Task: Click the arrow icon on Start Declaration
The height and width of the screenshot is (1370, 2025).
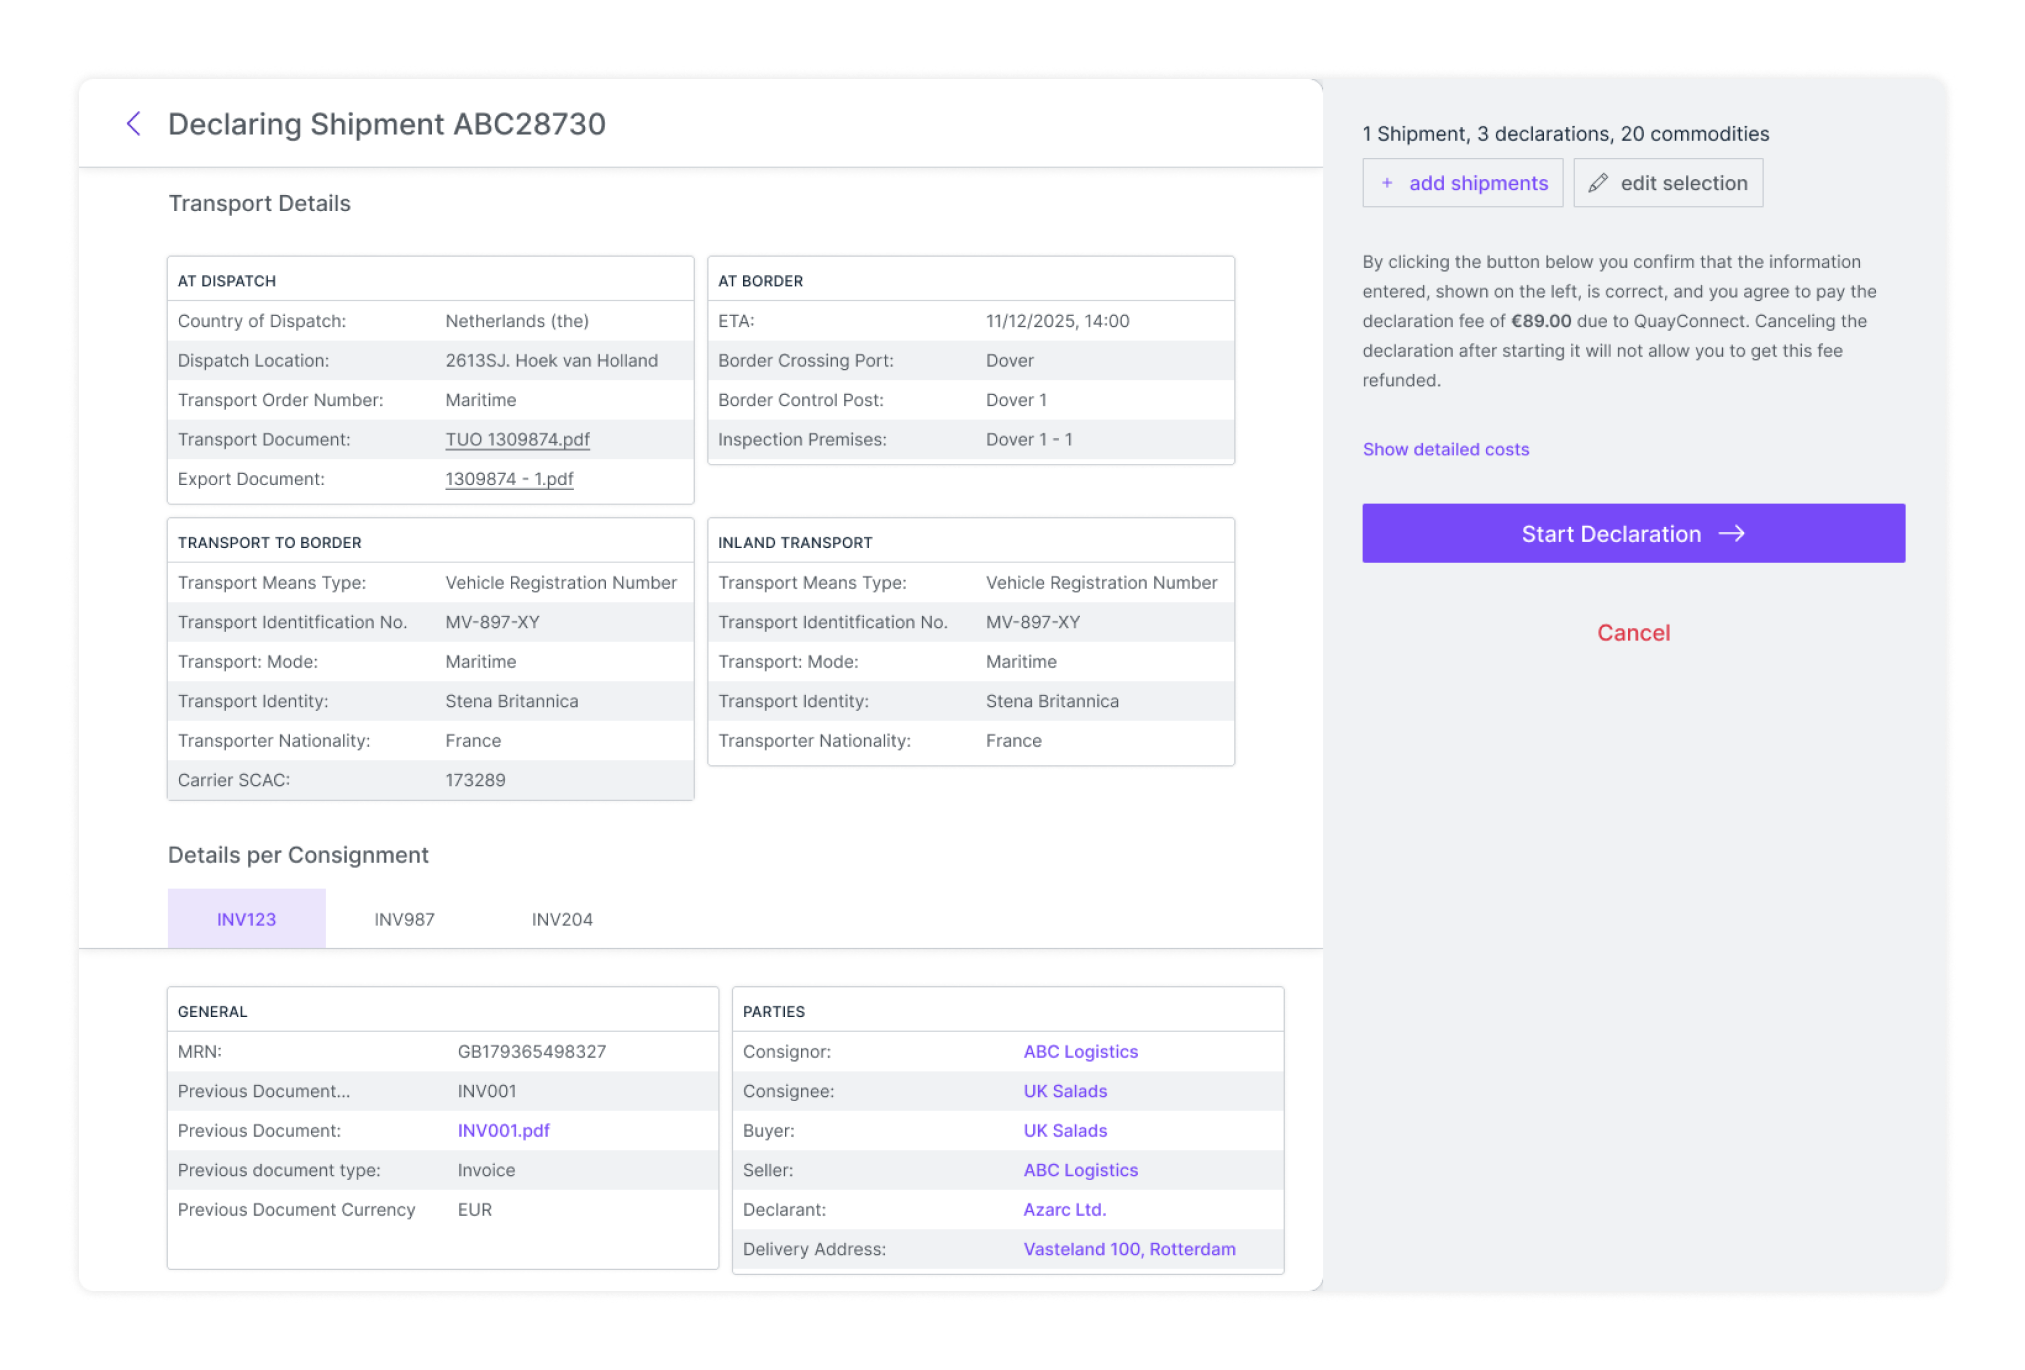Action: 1731,534
